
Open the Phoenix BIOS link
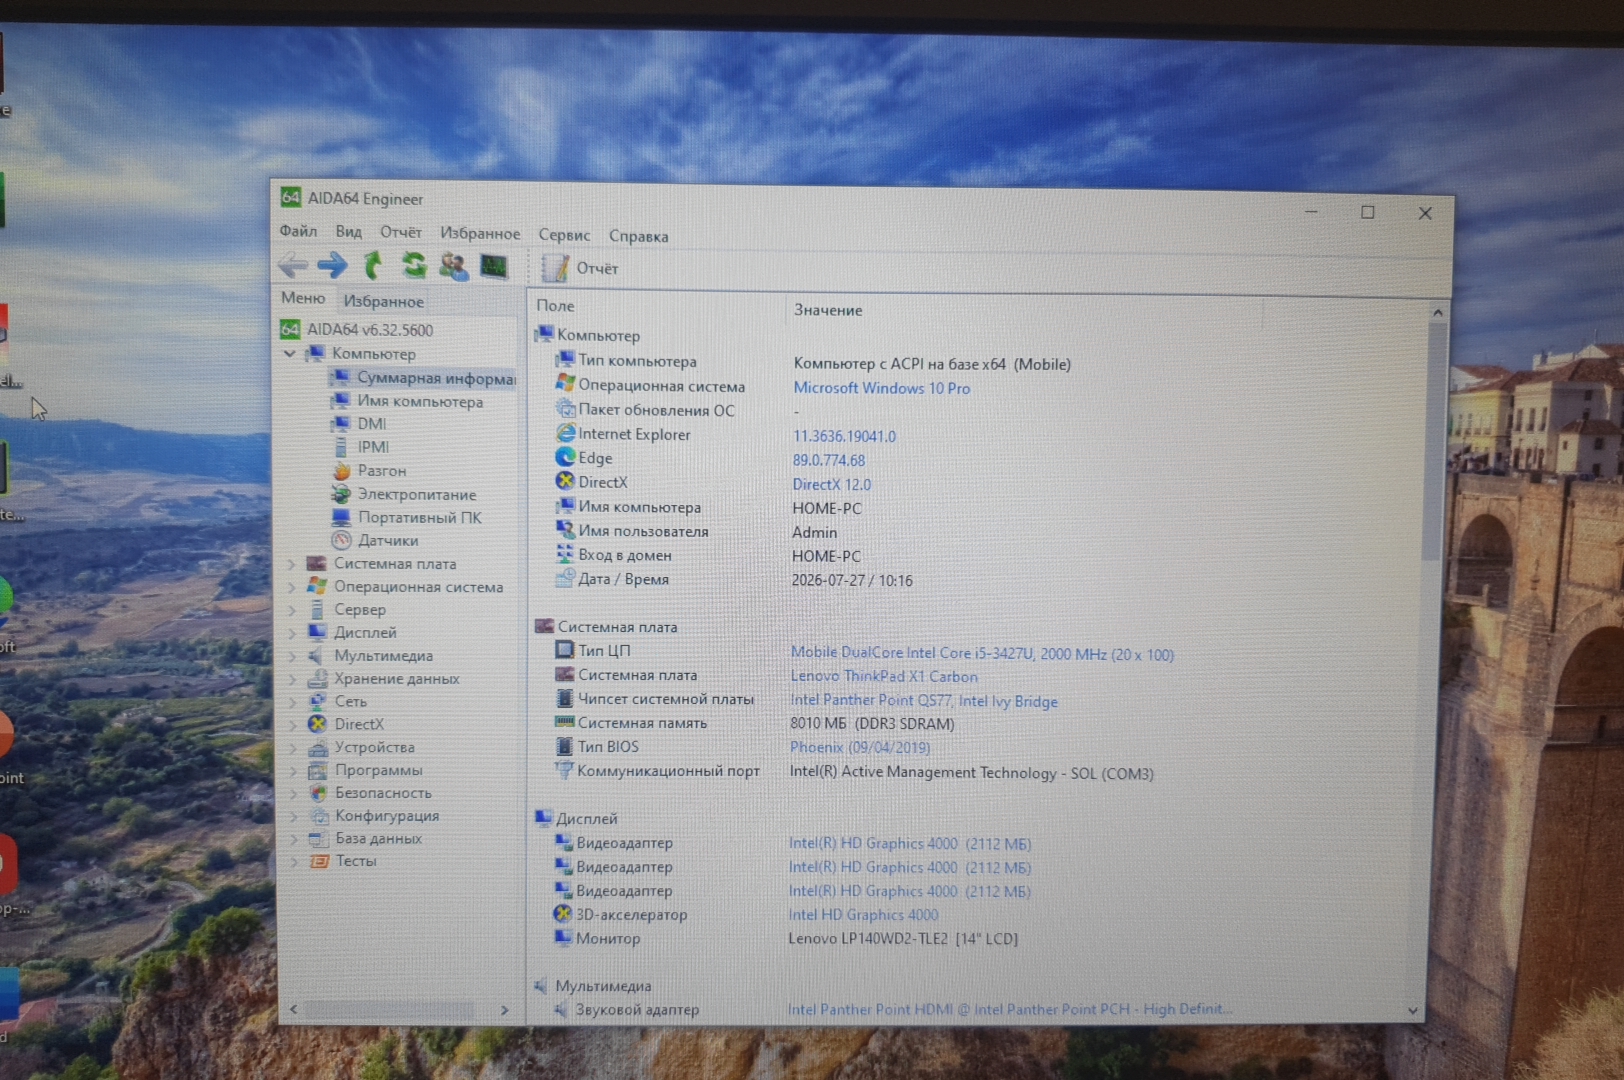coord(860,747)
